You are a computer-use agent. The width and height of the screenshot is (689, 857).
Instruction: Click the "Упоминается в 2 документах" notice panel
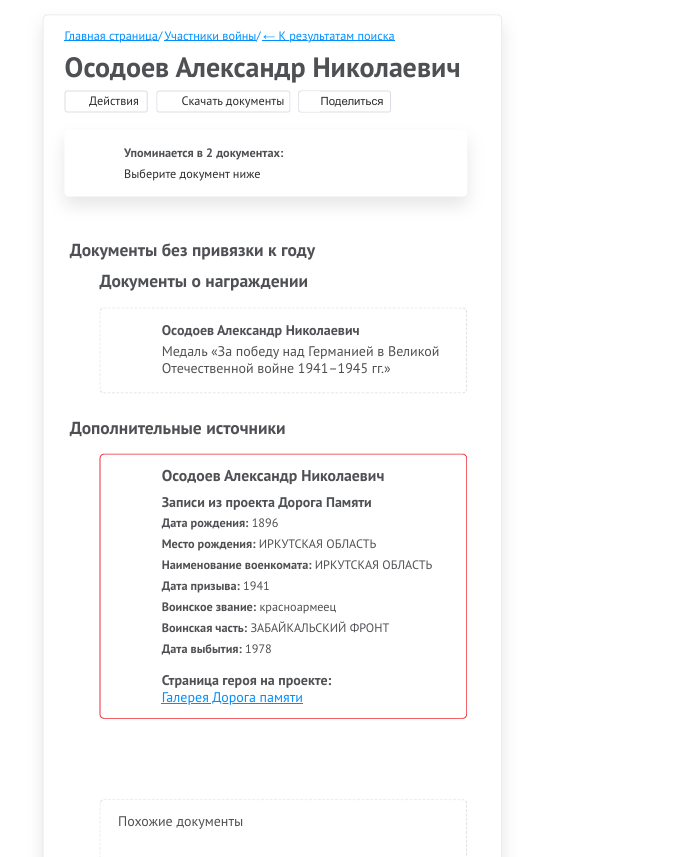coord(265,162)
